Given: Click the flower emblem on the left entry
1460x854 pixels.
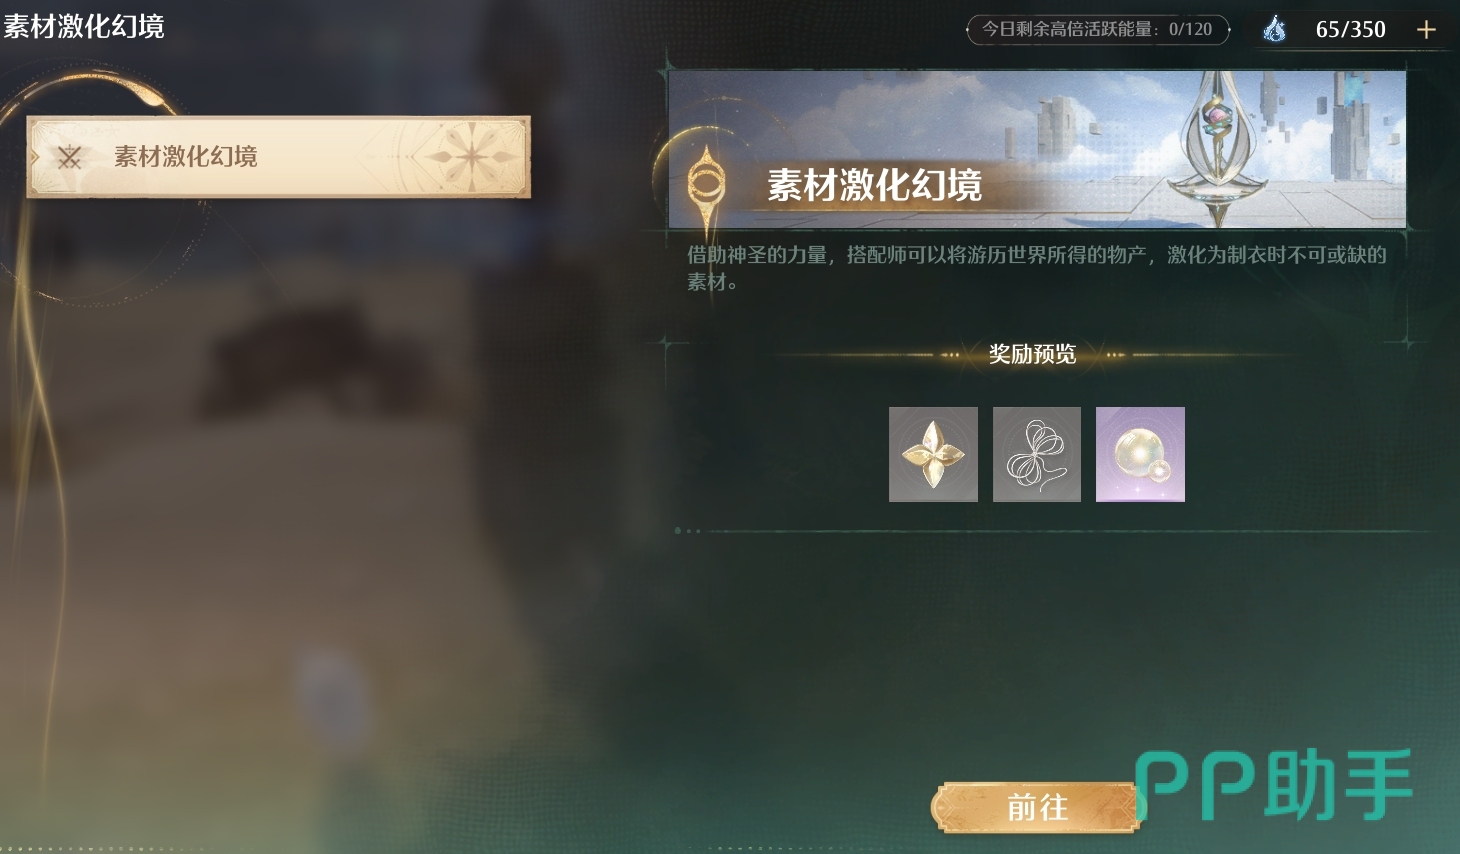Looking at the screenshot, I should [x=471, y=157].
